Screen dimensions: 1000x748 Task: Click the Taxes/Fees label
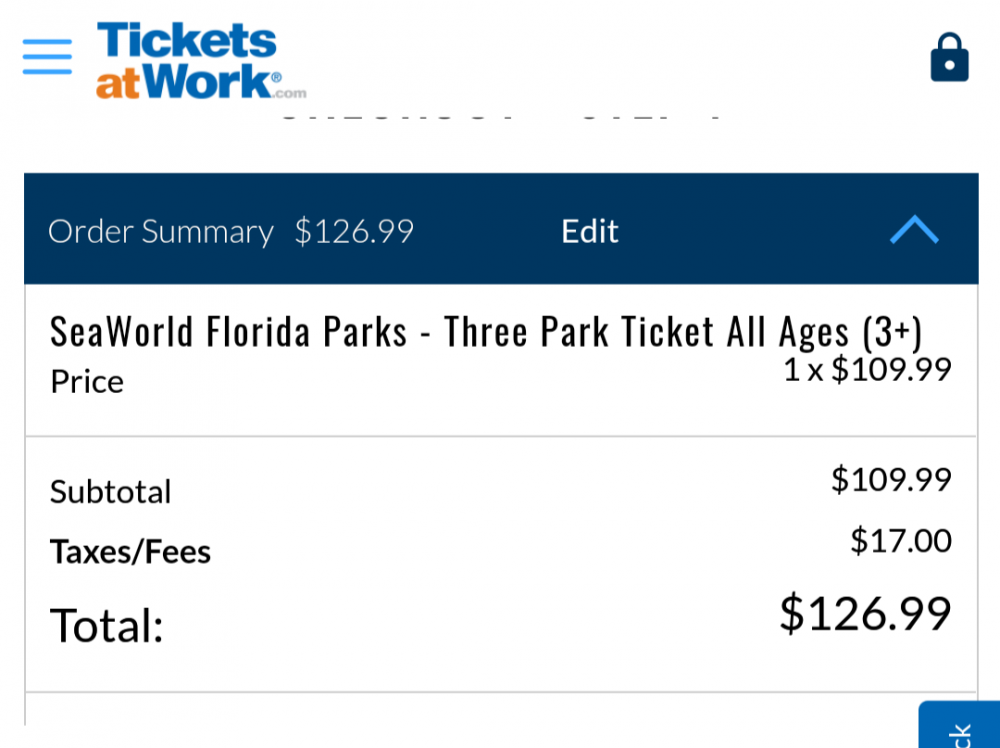click(x=130, y=552)
